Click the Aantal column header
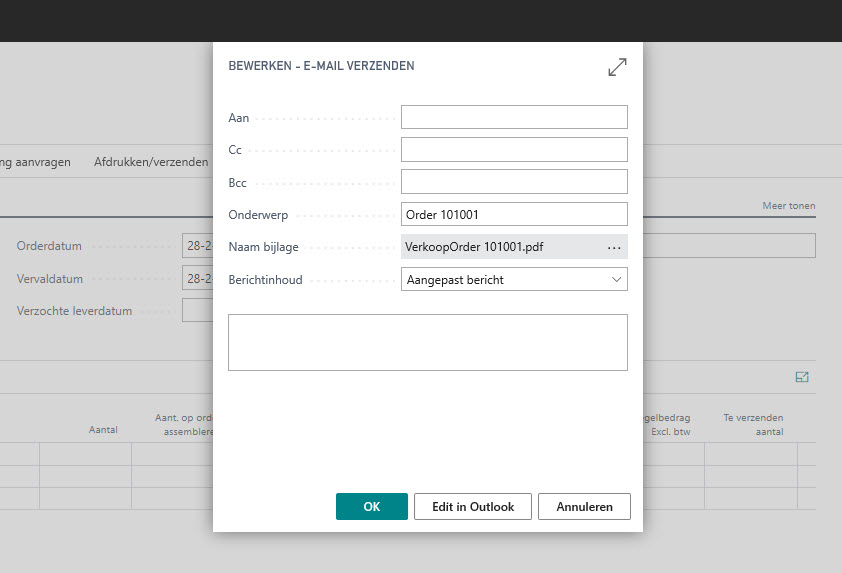 pos(102,430)
